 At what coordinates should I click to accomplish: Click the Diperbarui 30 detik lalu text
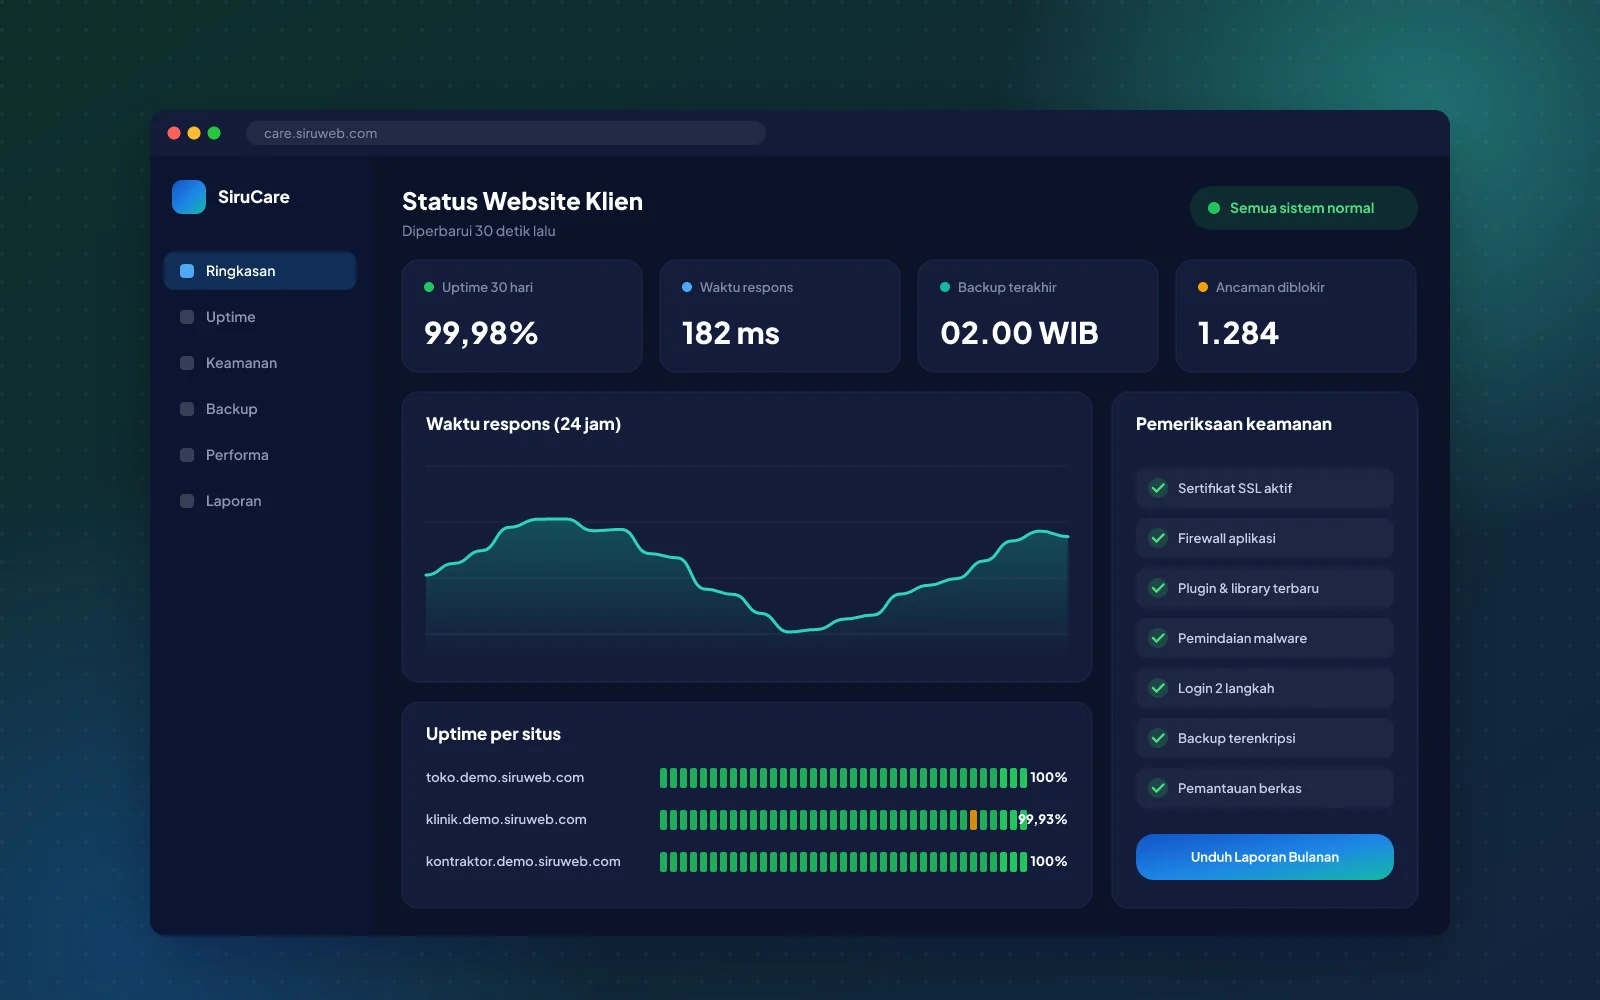coord(479,231)
